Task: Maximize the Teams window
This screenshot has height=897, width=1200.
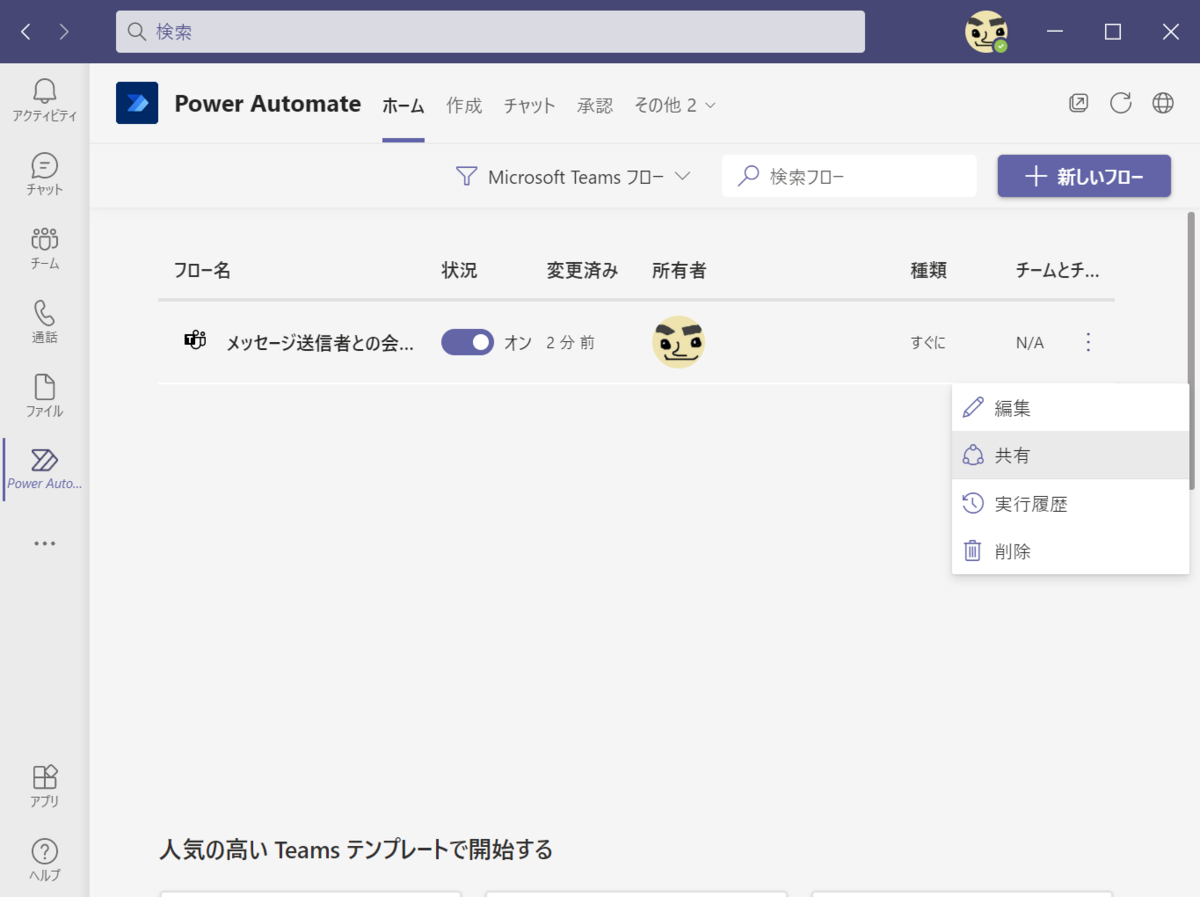Action: 1112,32
